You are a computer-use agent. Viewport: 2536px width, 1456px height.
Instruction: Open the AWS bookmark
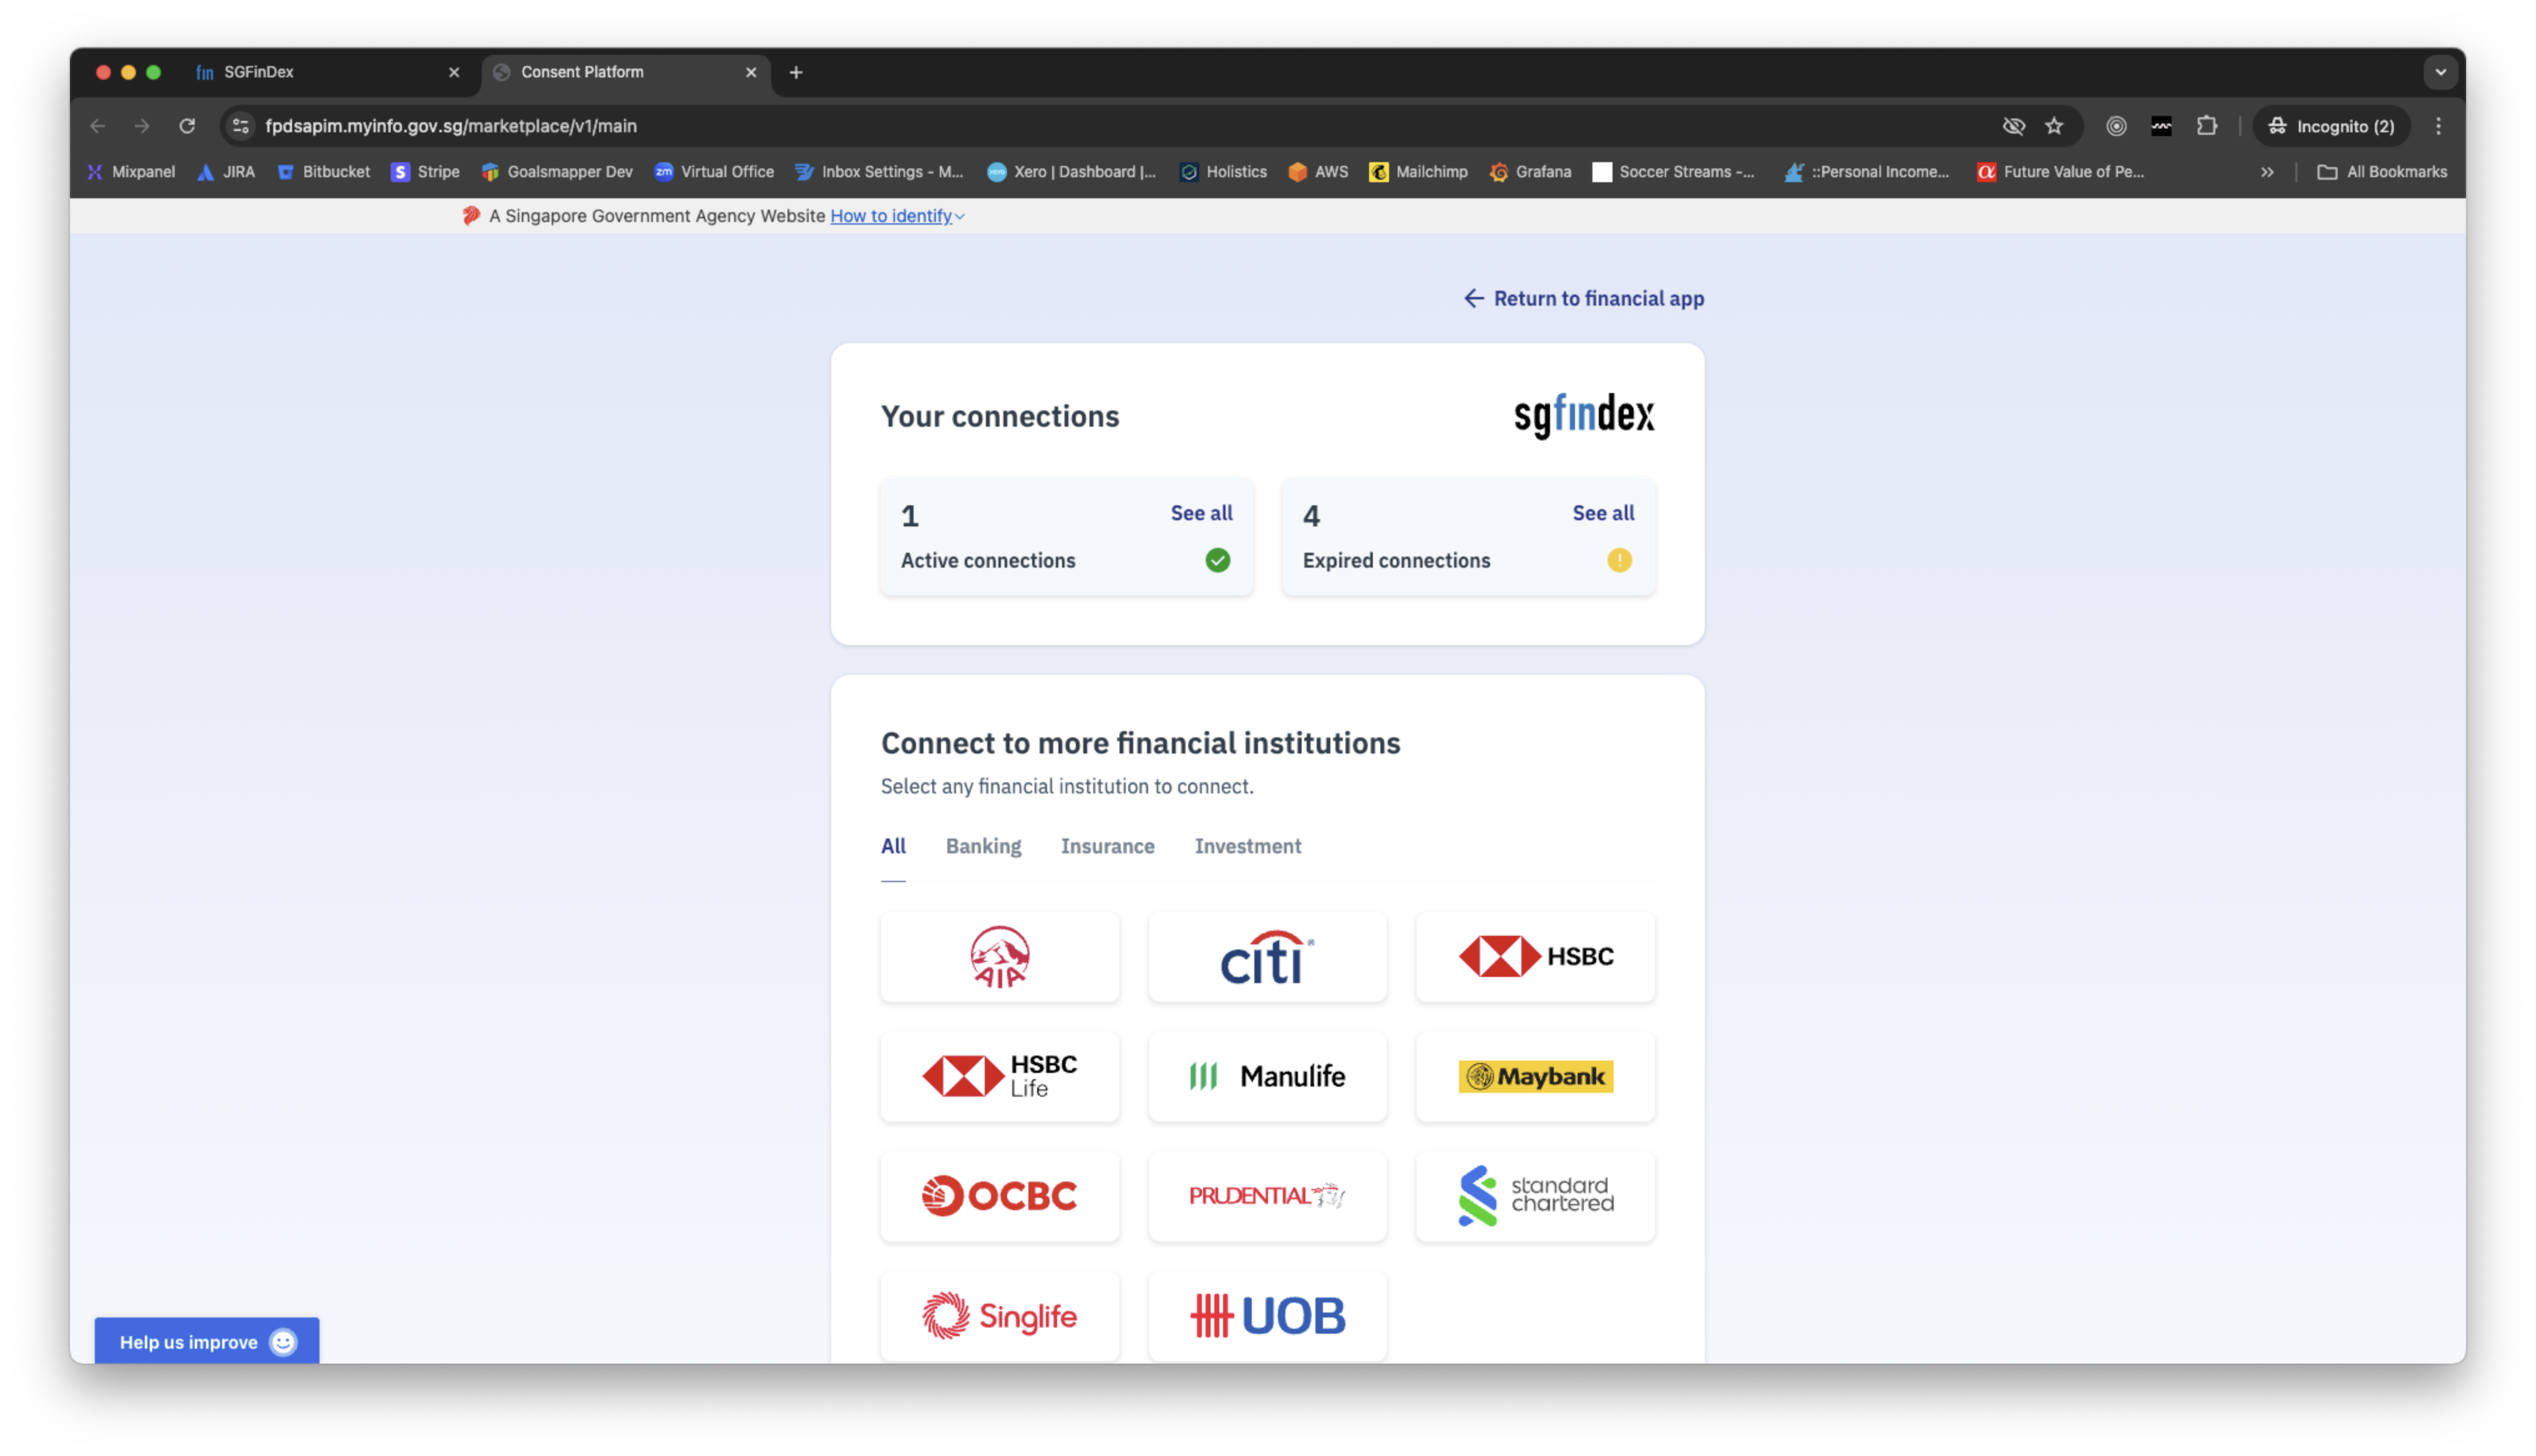[1318, 172]
